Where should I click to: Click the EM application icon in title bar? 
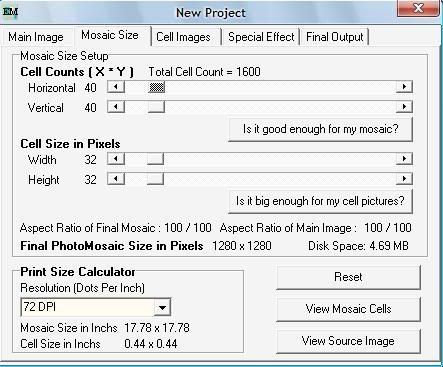pos(10,12)
